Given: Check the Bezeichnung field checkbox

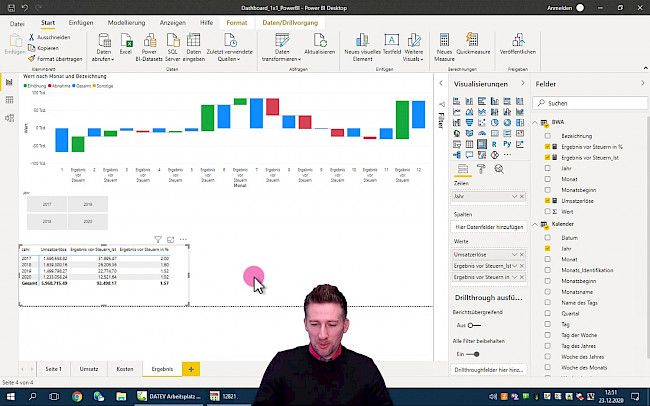Looking at the screenshot, I should point(547,134).
